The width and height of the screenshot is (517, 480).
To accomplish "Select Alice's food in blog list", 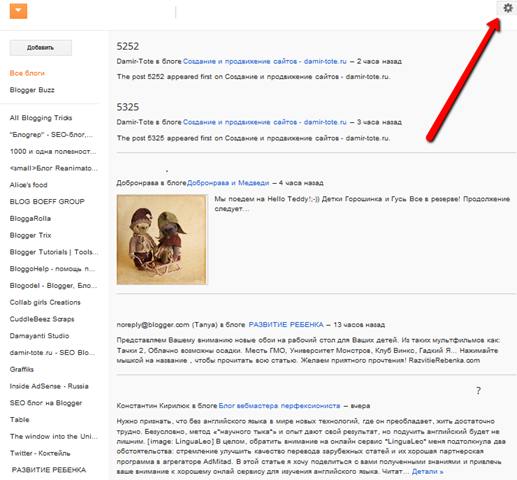I will (29, 185).
